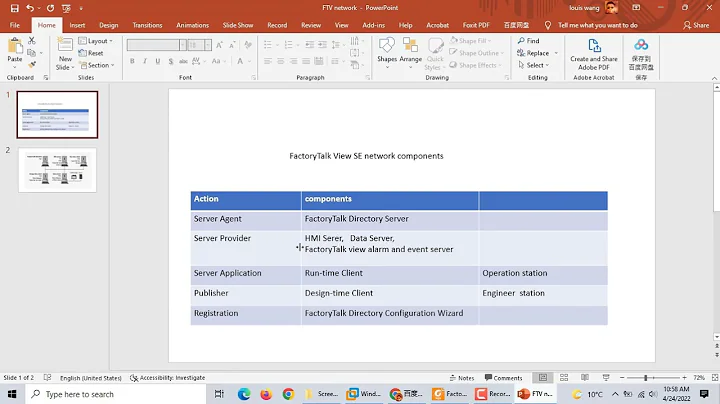
Task: Open the Slide Show tab
Action: point(238,25)
